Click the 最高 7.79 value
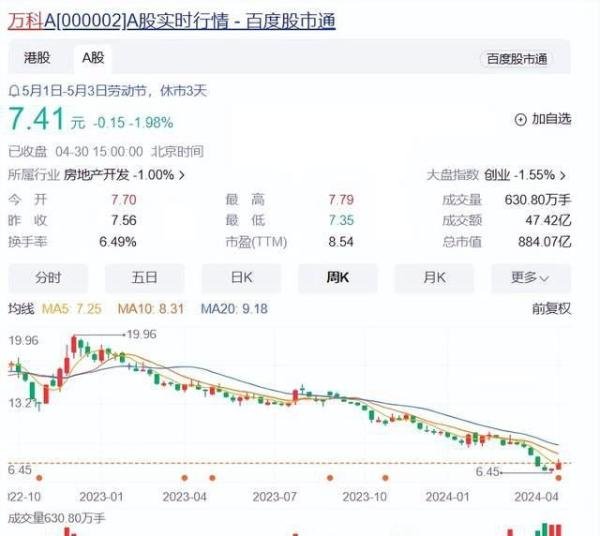The height and width of the screenshot is (536, 600). tap(341, 200)
